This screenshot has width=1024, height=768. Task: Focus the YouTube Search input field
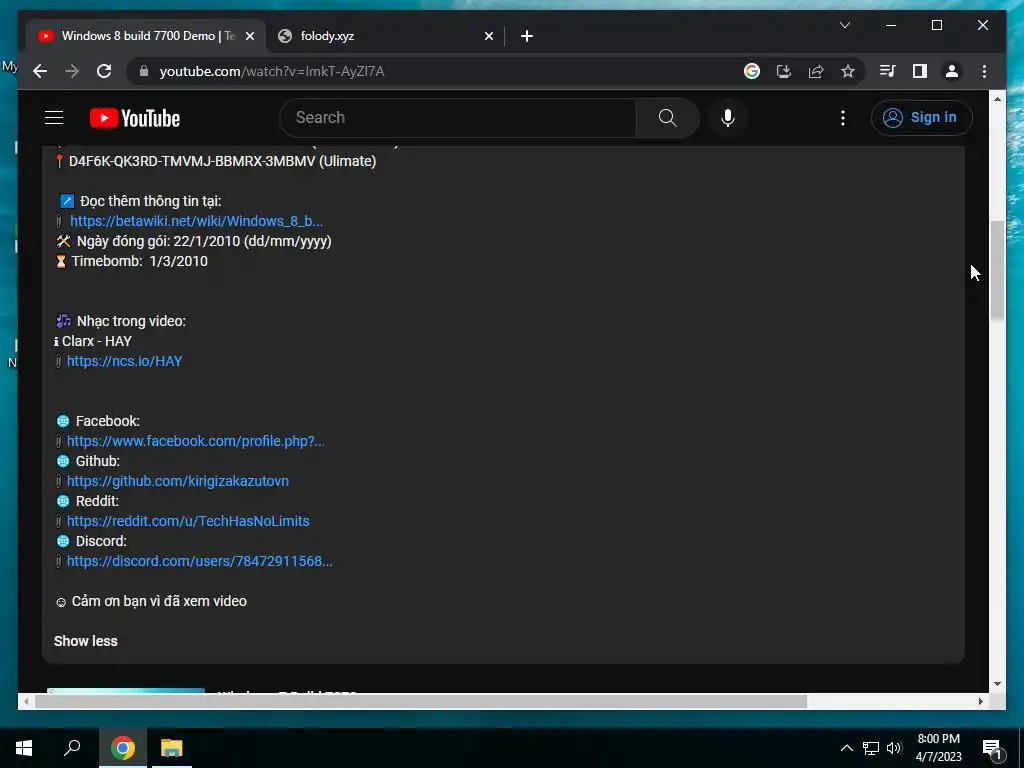458,118
